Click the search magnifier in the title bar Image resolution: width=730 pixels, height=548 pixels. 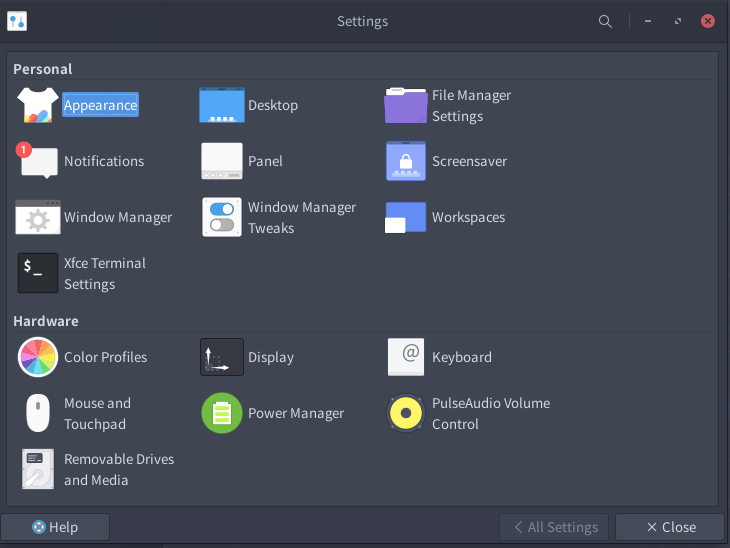click(x=605, y=21)
